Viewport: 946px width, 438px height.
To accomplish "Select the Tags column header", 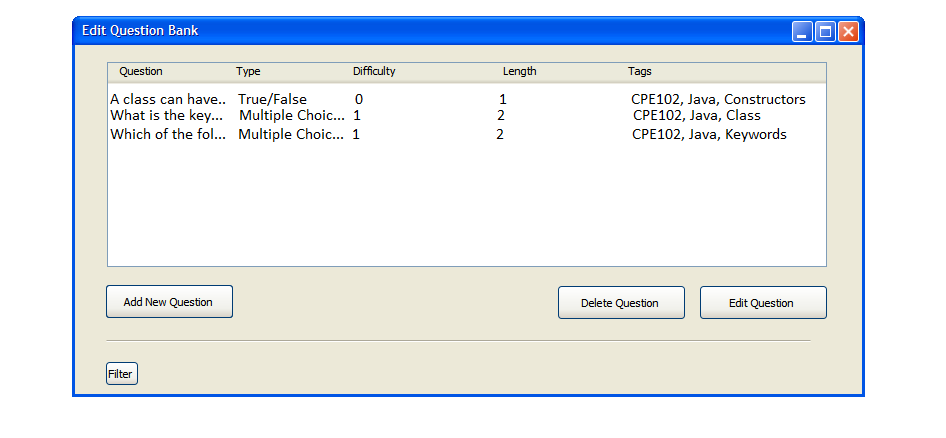I will 640,72.
